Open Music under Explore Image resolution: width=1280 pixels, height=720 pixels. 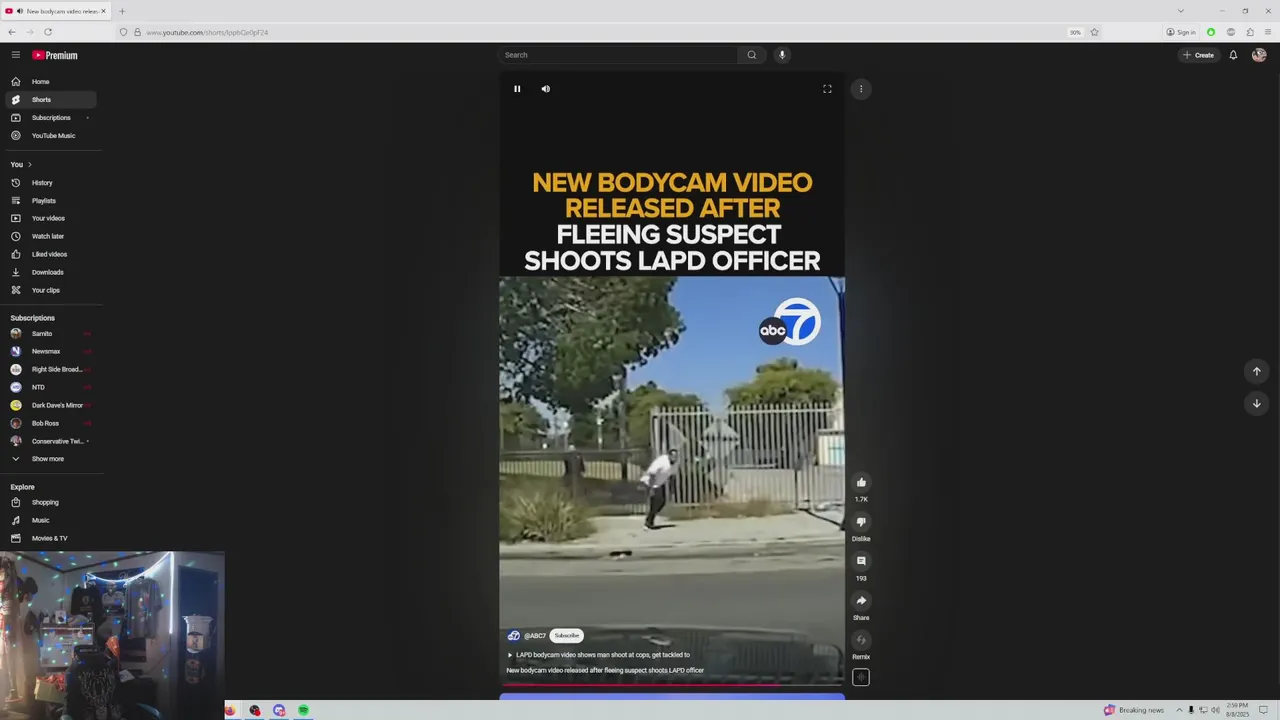pos(50,520)
